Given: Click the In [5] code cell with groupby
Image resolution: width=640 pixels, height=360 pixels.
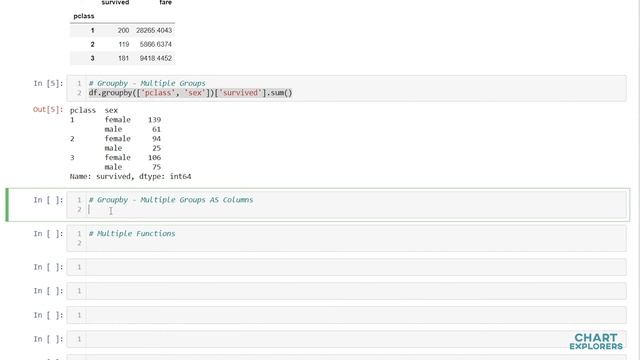Looking at the screenshot, I should 346,88.
